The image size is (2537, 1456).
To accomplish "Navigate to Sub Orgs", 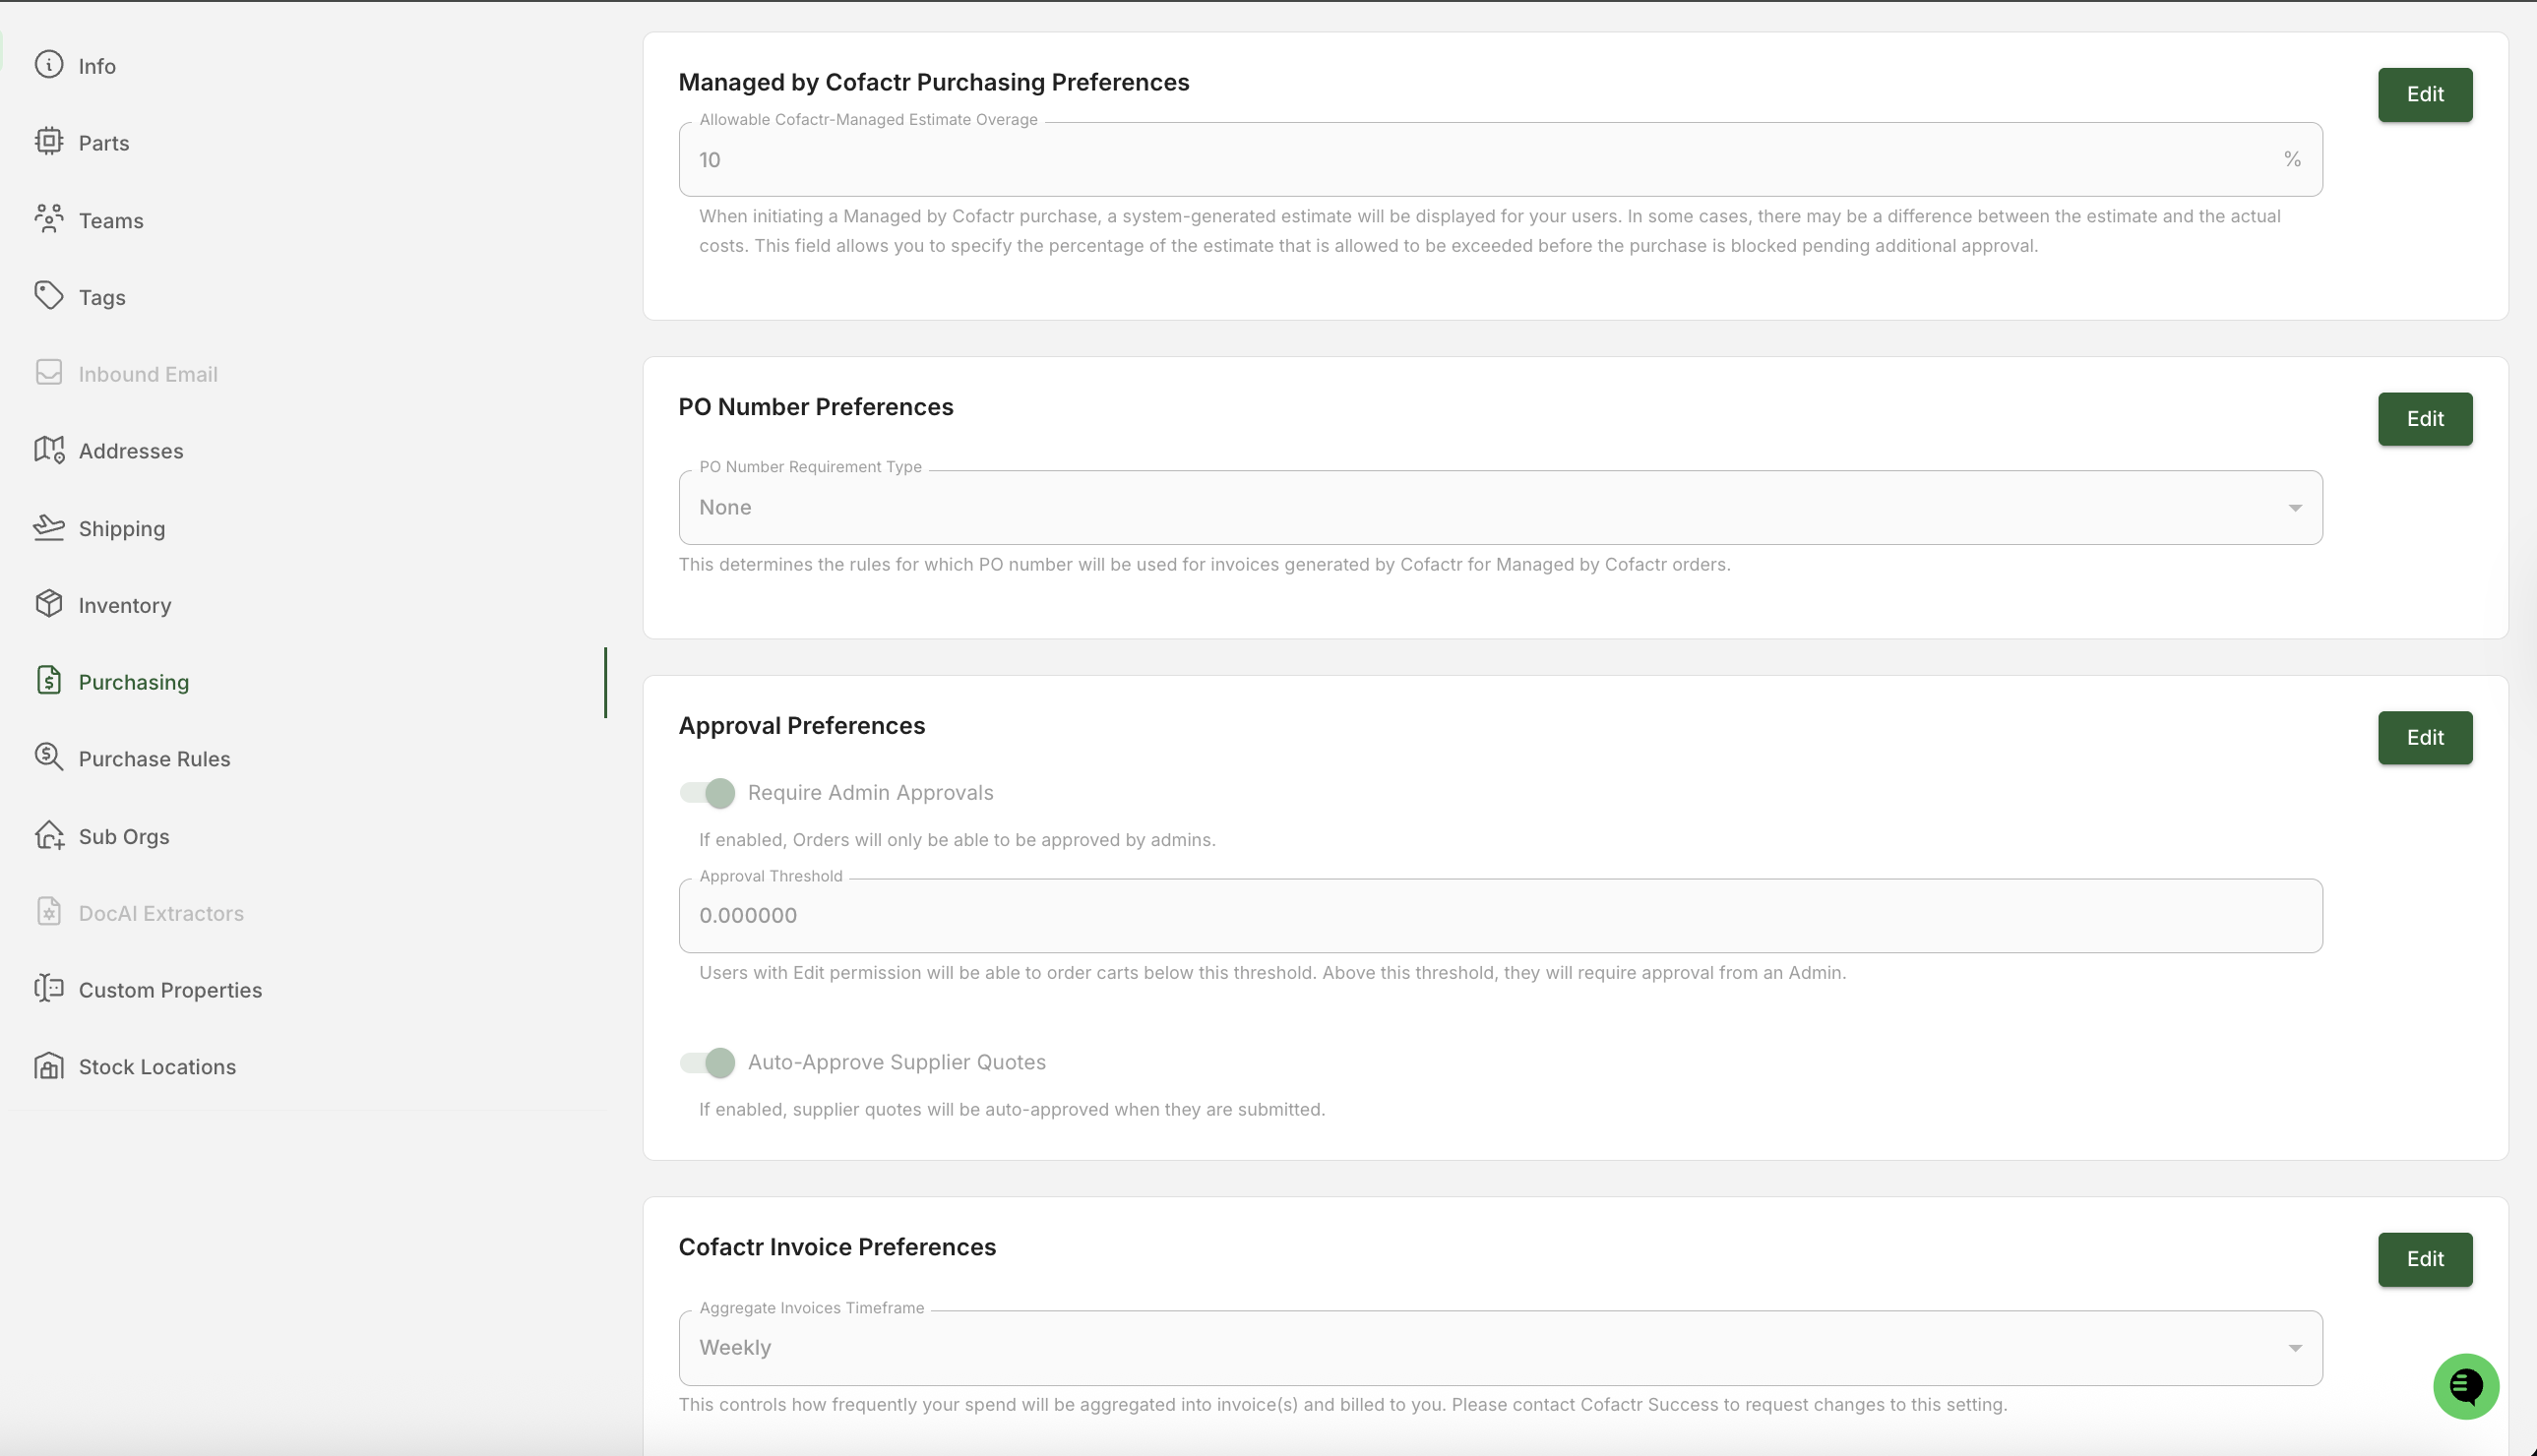I will click(x=124, y=836).
